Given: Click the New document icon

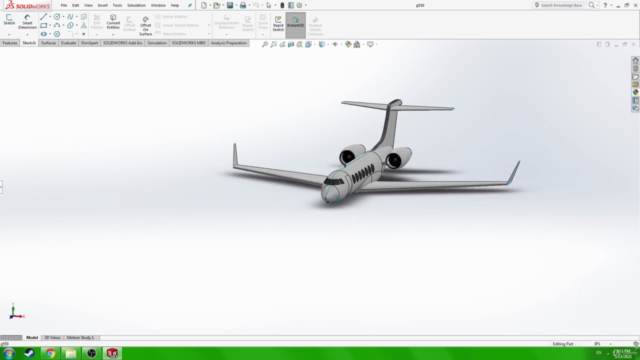Looking at the screenshot, I should pyautogui.click(x=204, y=5).
